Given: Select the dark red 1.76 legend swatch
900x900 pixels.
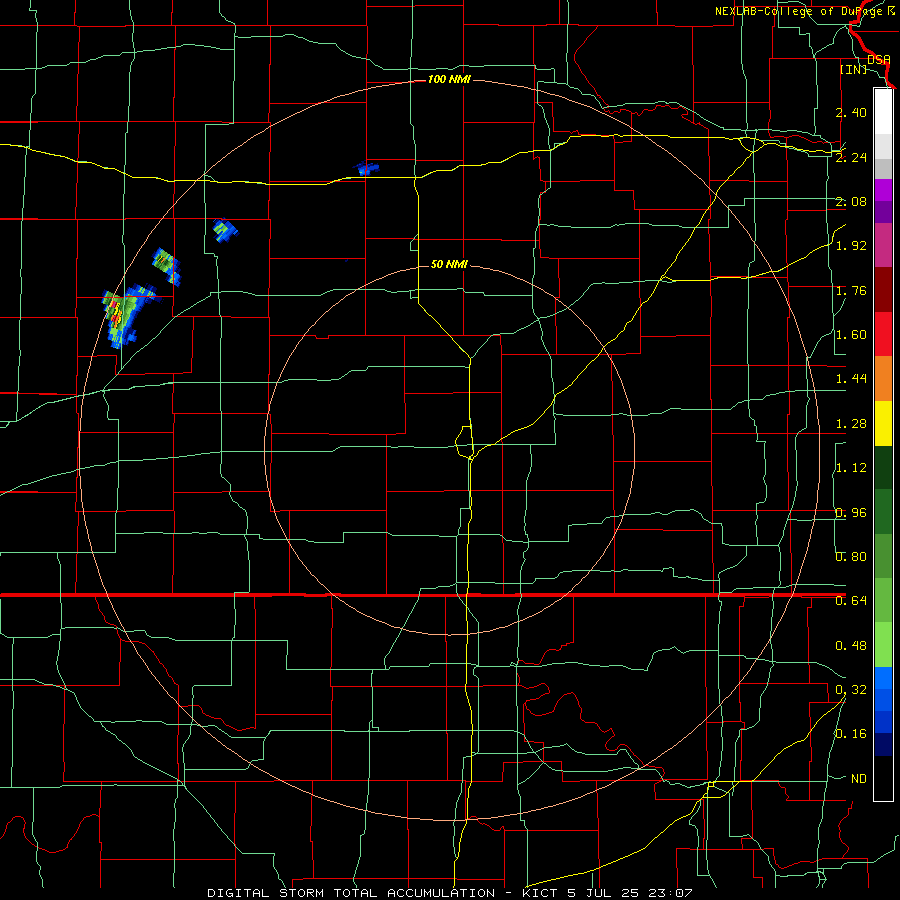Looking at the screenshot, I should coord(883,290).
